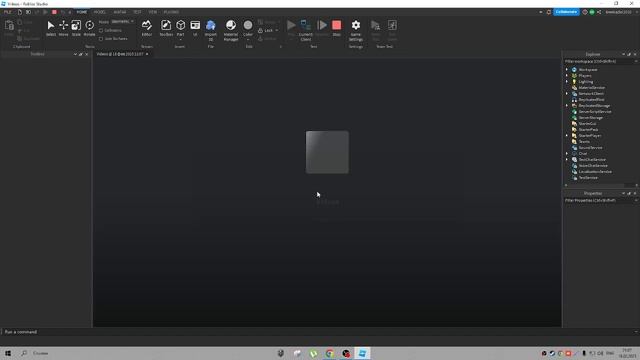Expand the ReplicatedStorage node
Image resolution: width=640 pixels, height=360 pixels.
pyautogui.click(x=567, y=106)
